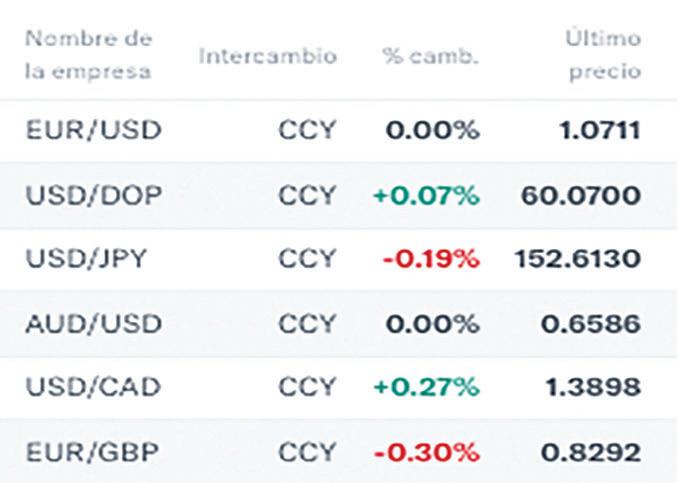Sort by % camb. column header
This screenshot has width=677, height=483.
[x=430, y=56]
